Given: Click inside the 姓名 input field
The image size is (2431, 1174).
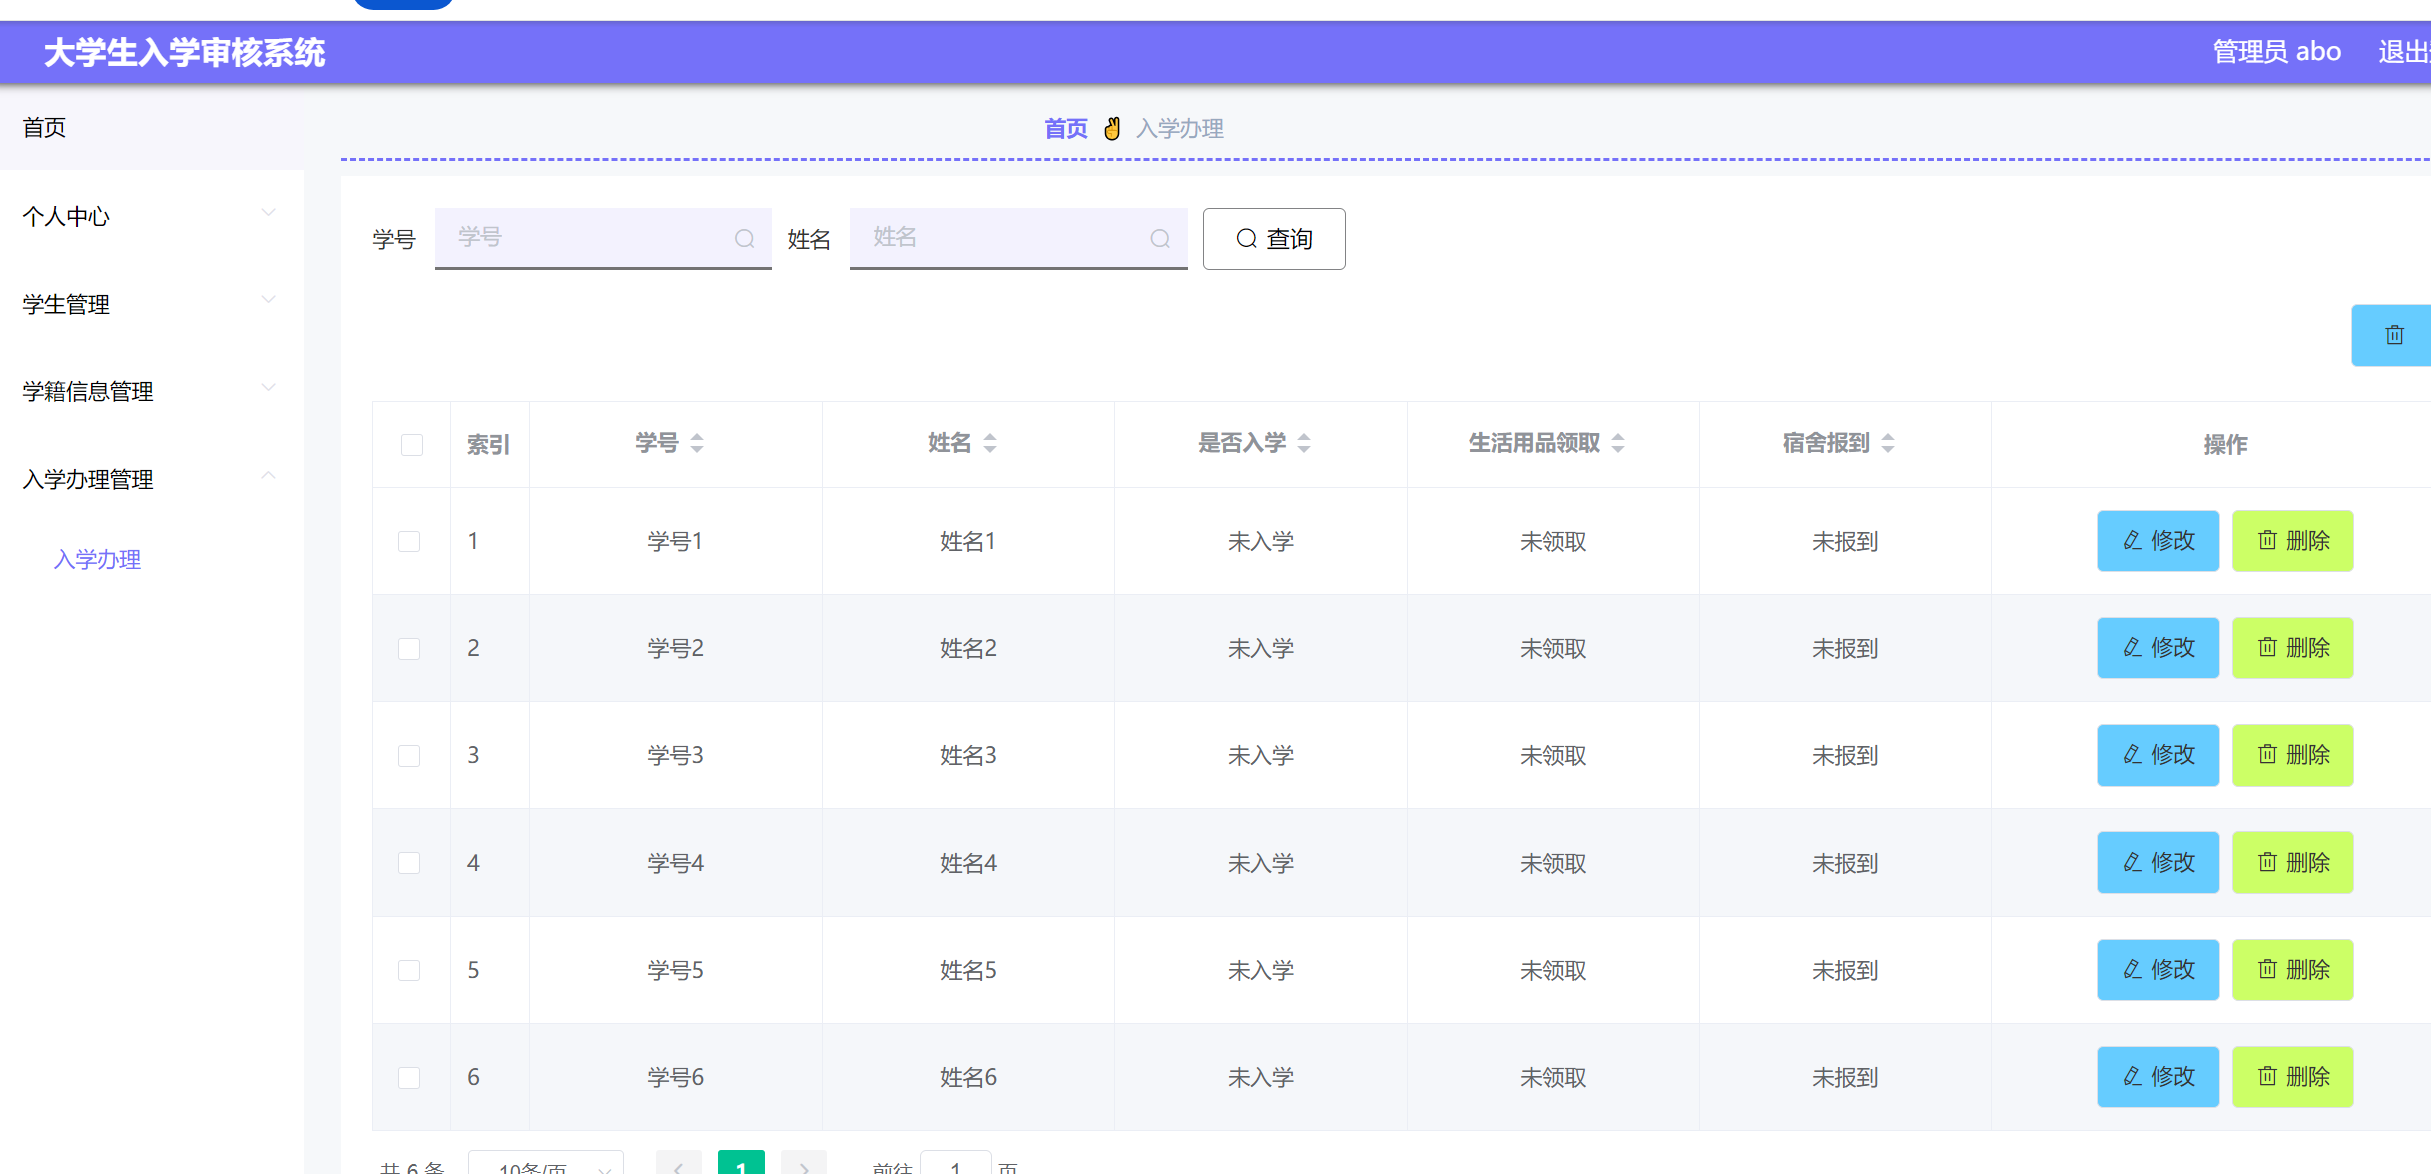Looking at the screenshot, I should [x=1000, y=238].
